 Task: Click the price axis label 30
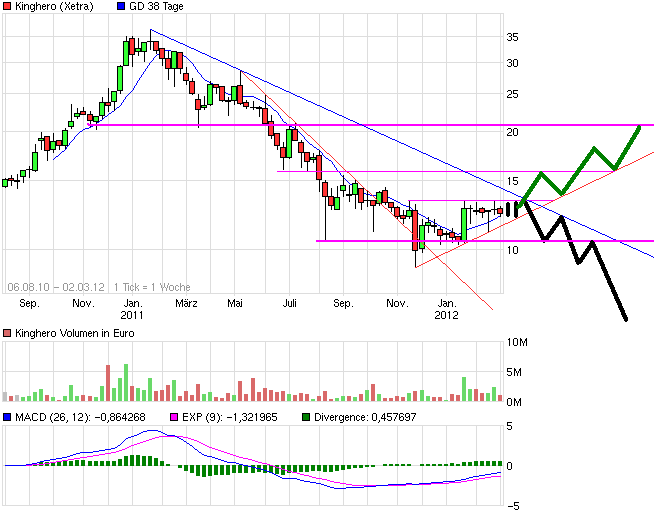512,63
